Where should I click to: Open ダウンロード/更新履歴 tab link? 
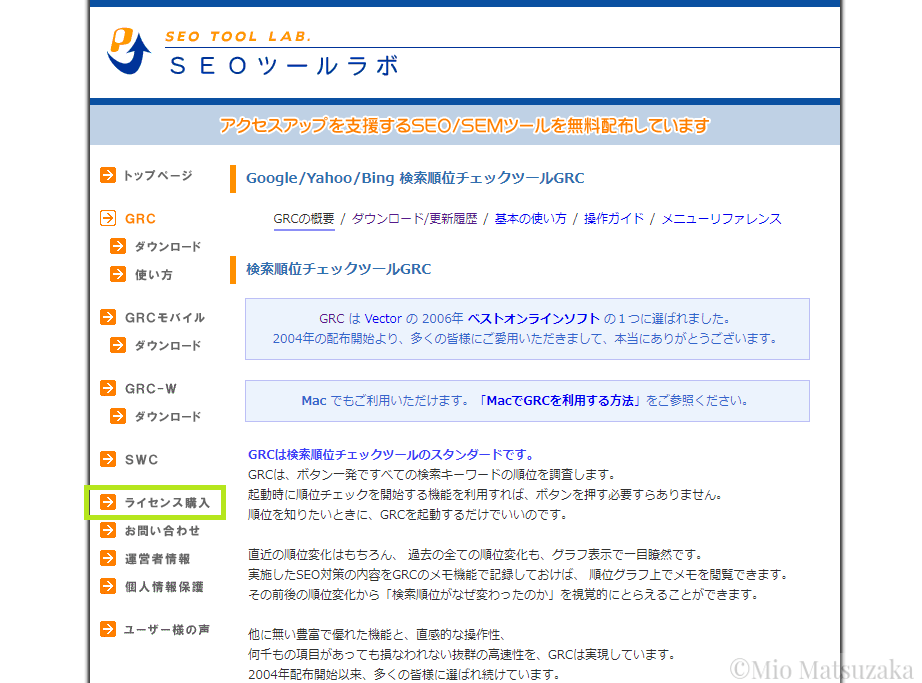point(415,219)
